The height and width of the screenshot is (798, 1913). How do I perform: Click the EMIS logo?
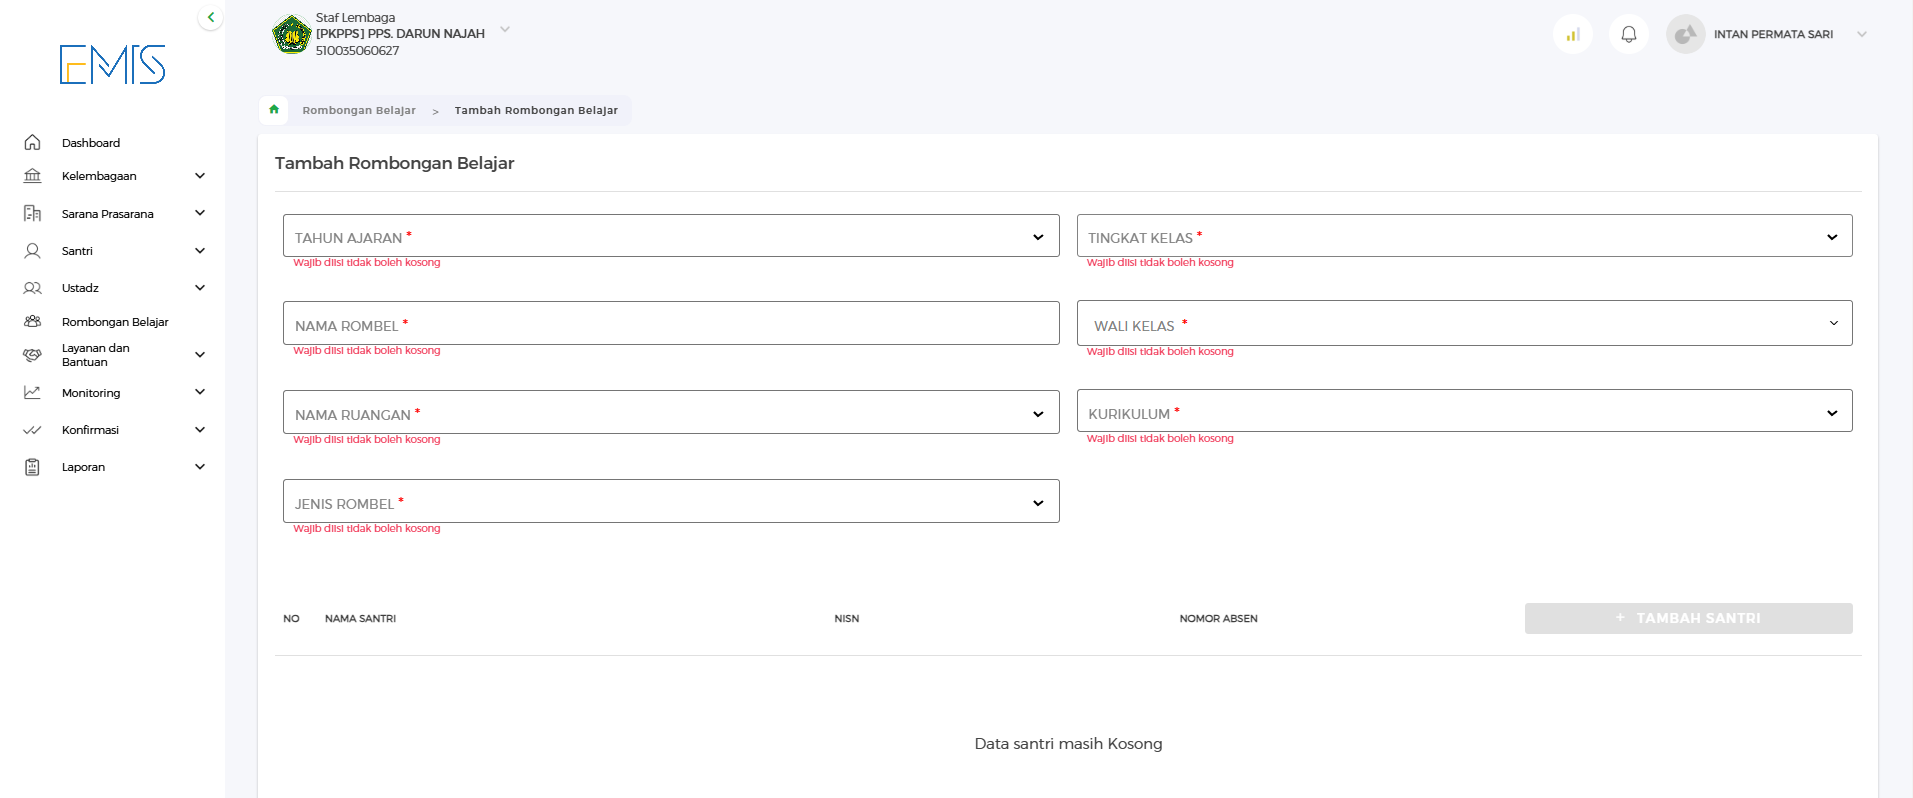112,65
